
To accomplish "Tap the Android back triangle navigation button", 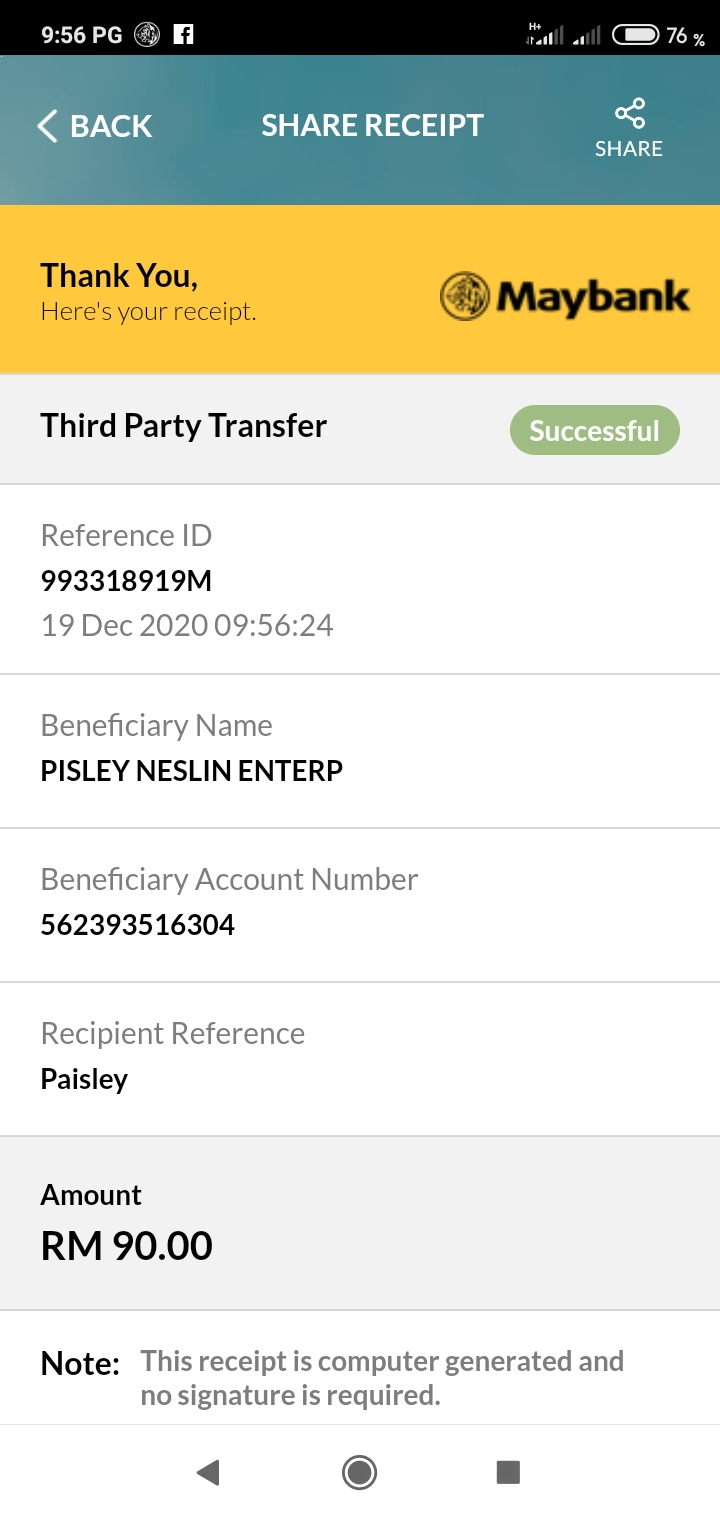I will click(x=208, y=1472).
